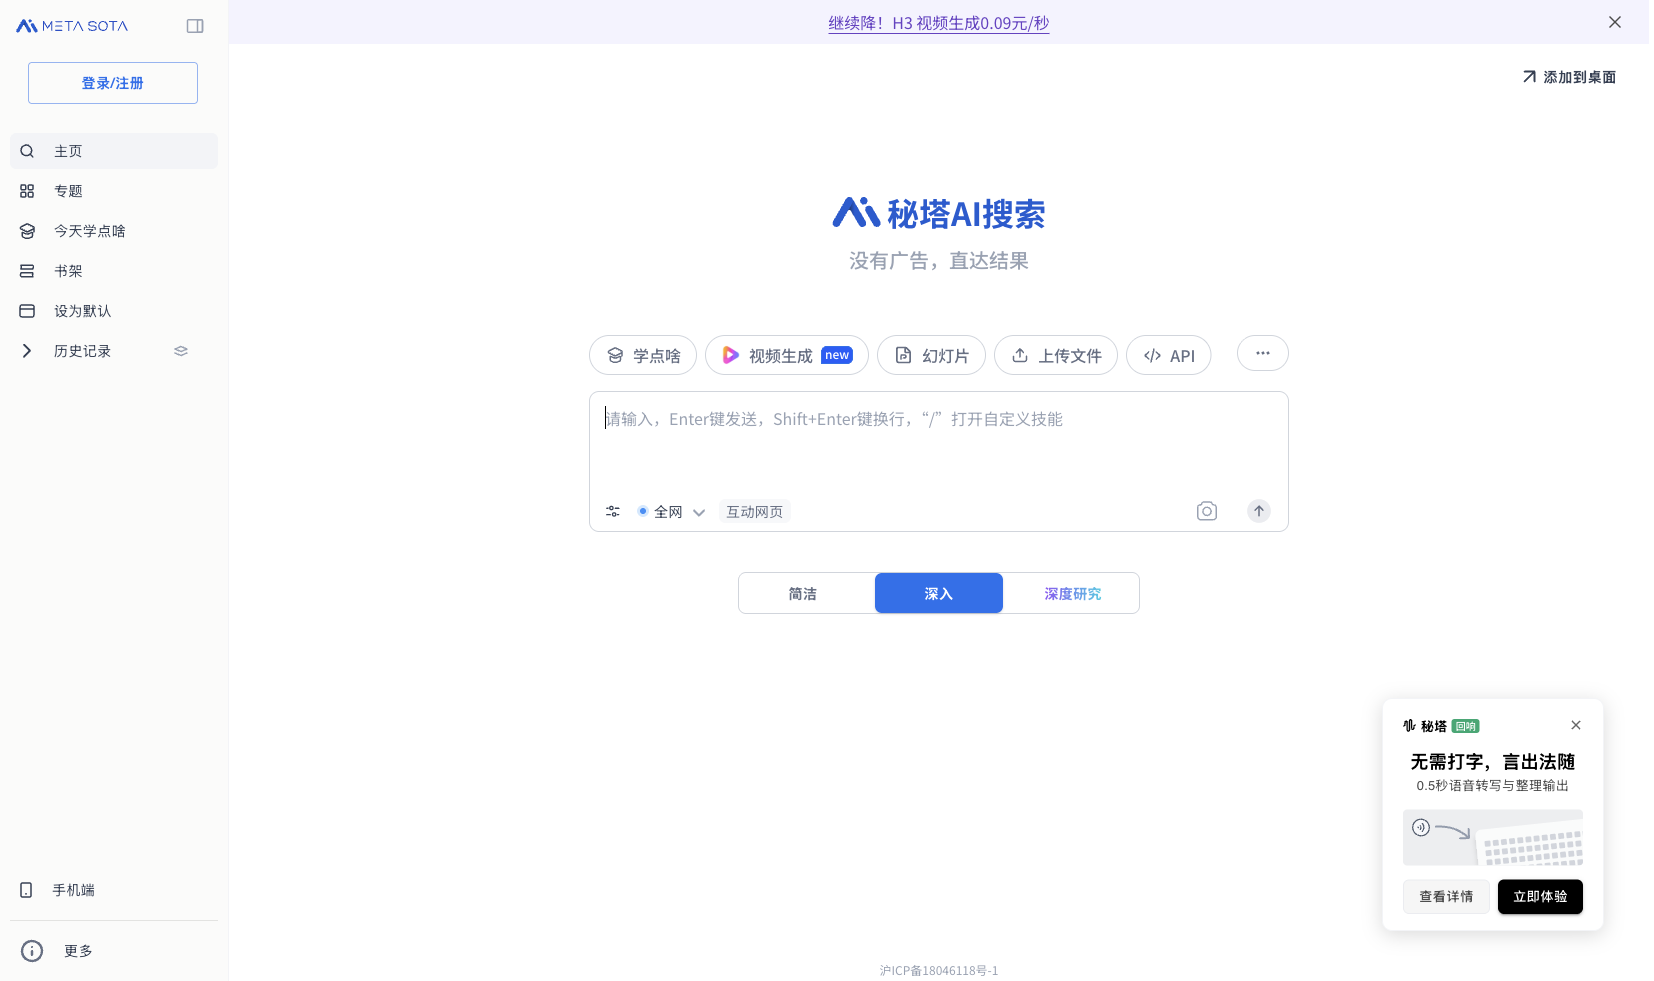
Task: Select the 深入 mode
Action: click(x=939, y=593)
